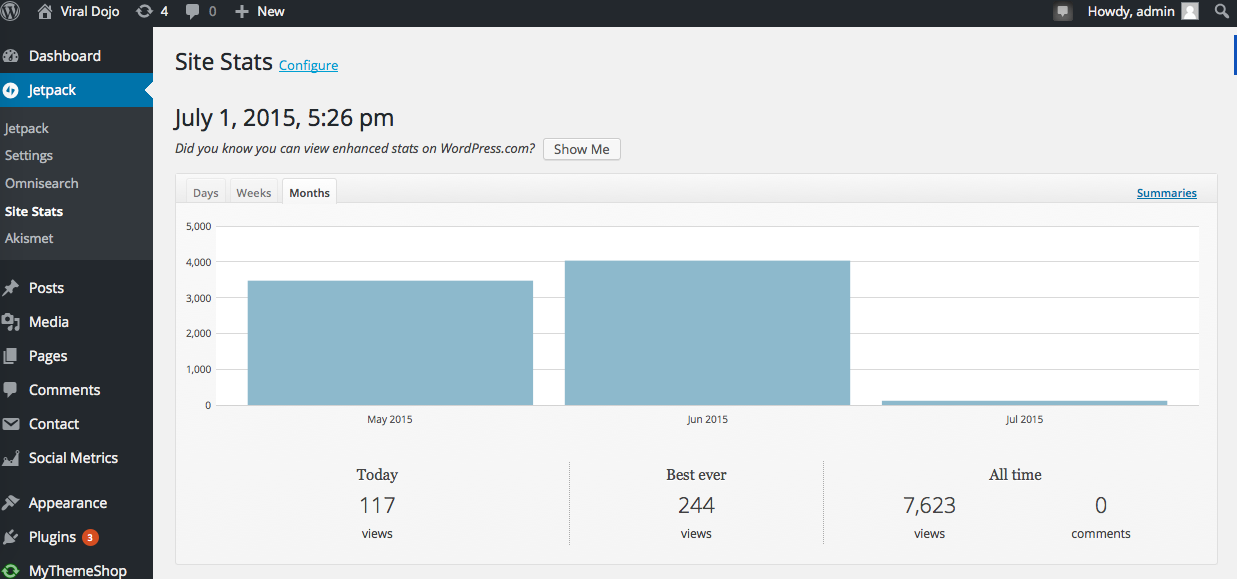Click the Viral Dojo home icon

click(x=45, y=11)
